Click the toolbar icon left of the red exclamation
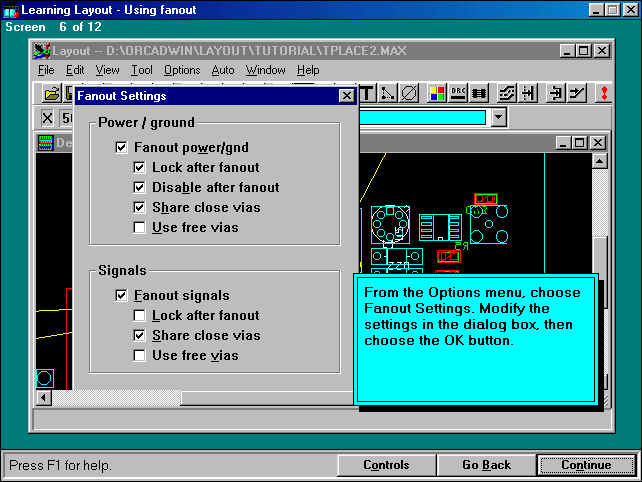 [x=578, y=94]
